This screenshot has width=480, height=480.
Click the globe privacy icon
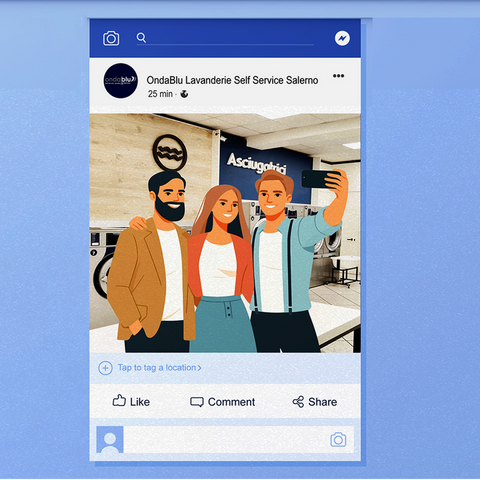[x=184, y=94]
